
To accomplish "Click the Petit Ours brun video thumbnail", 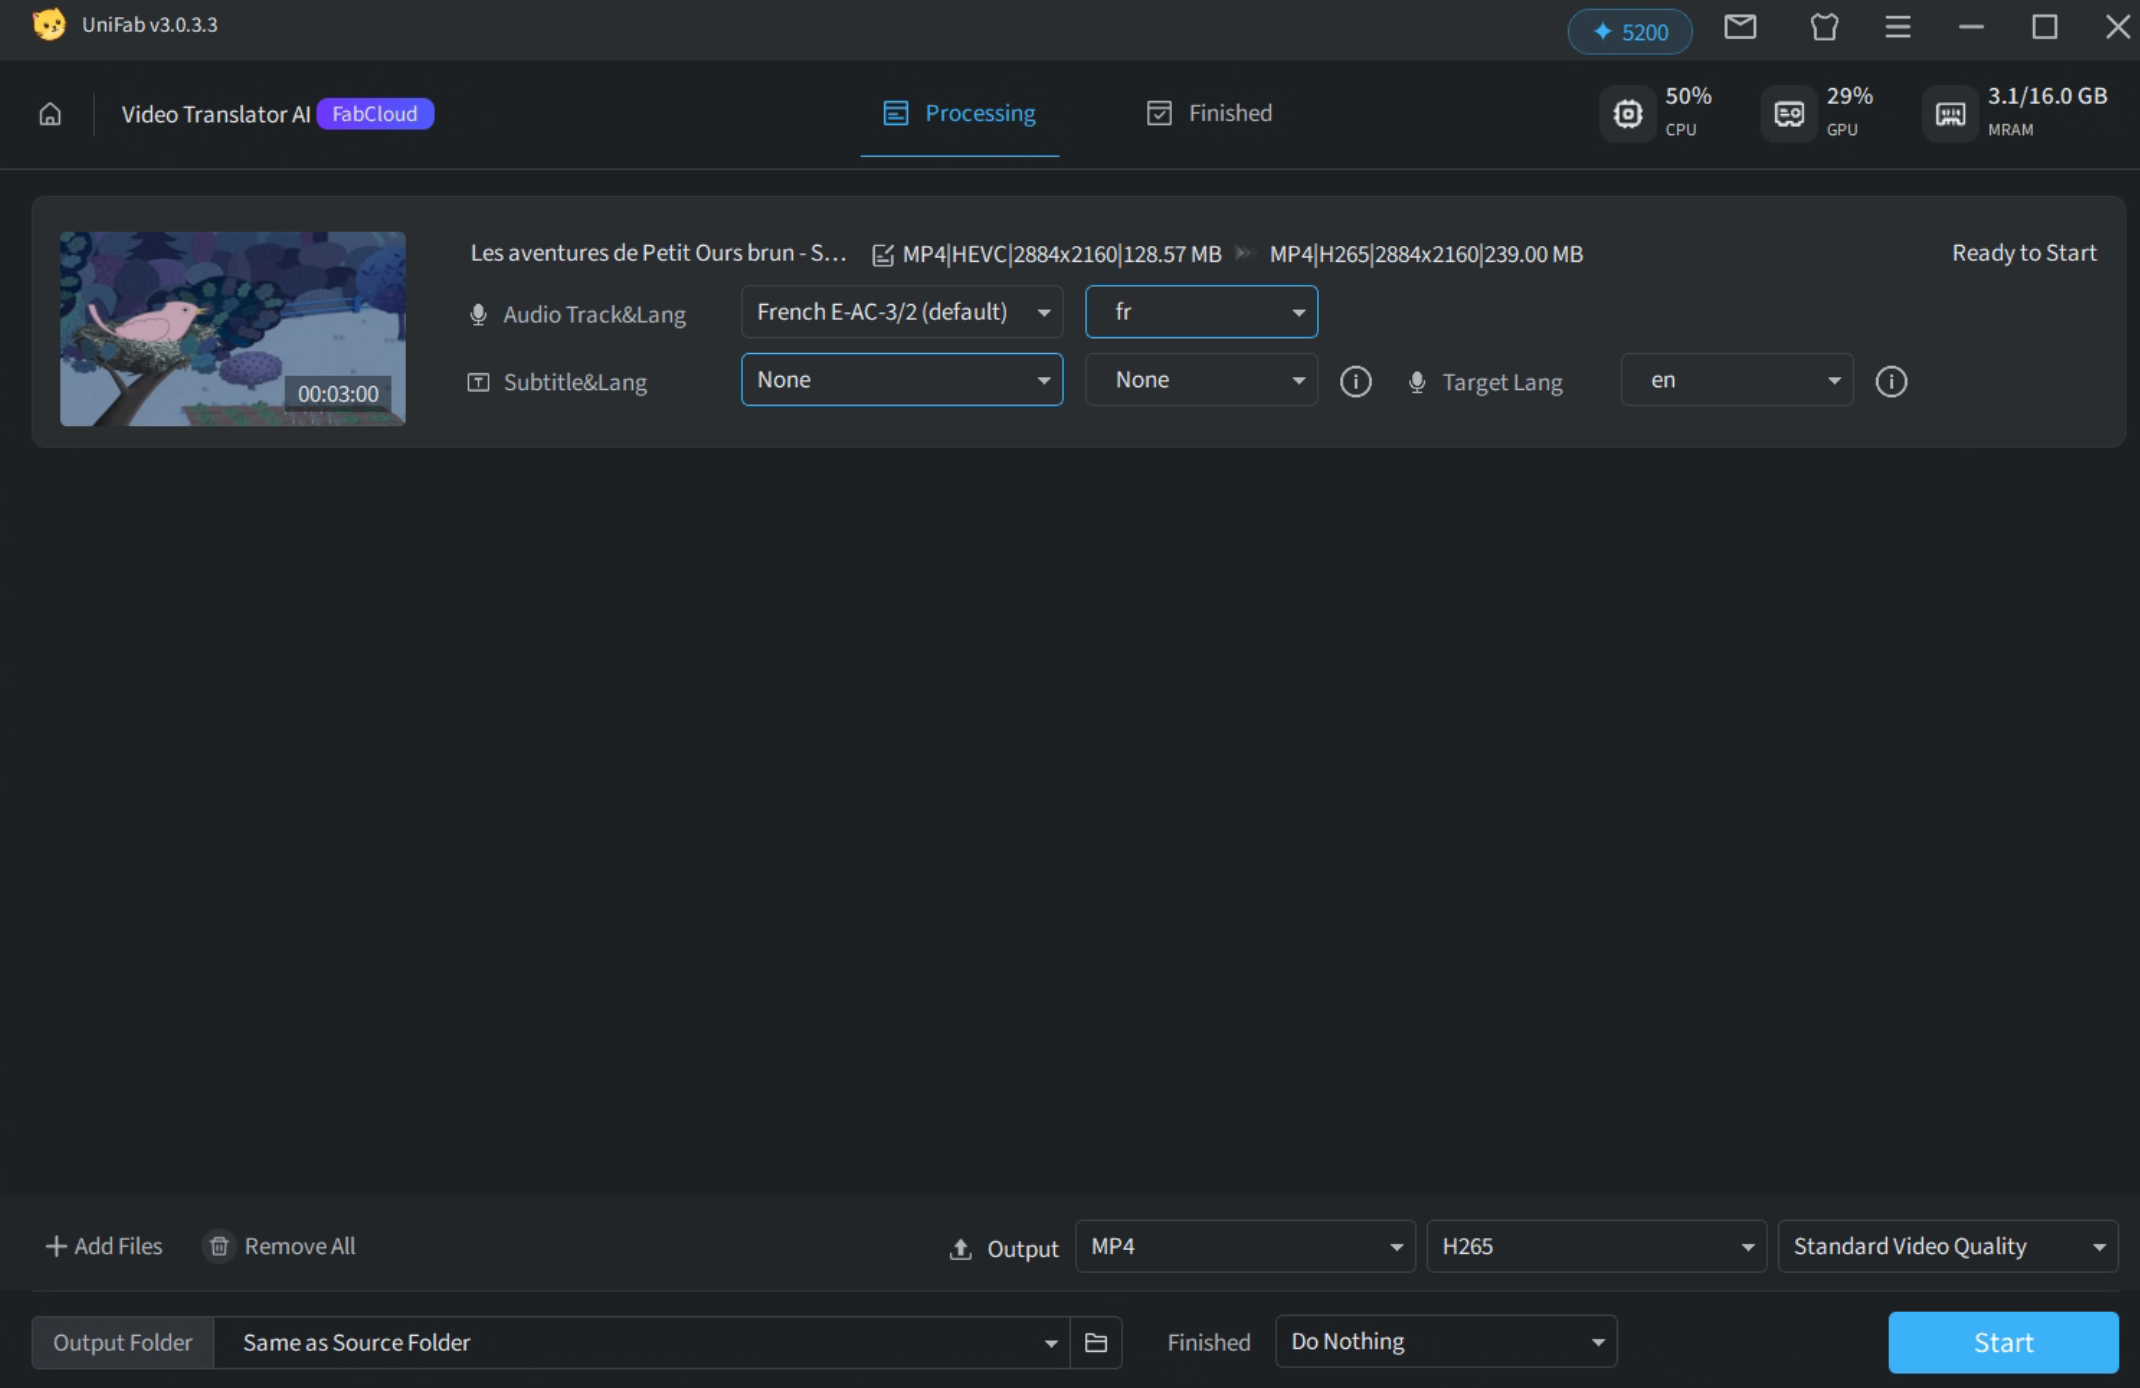I will click(x=232, y=329).
